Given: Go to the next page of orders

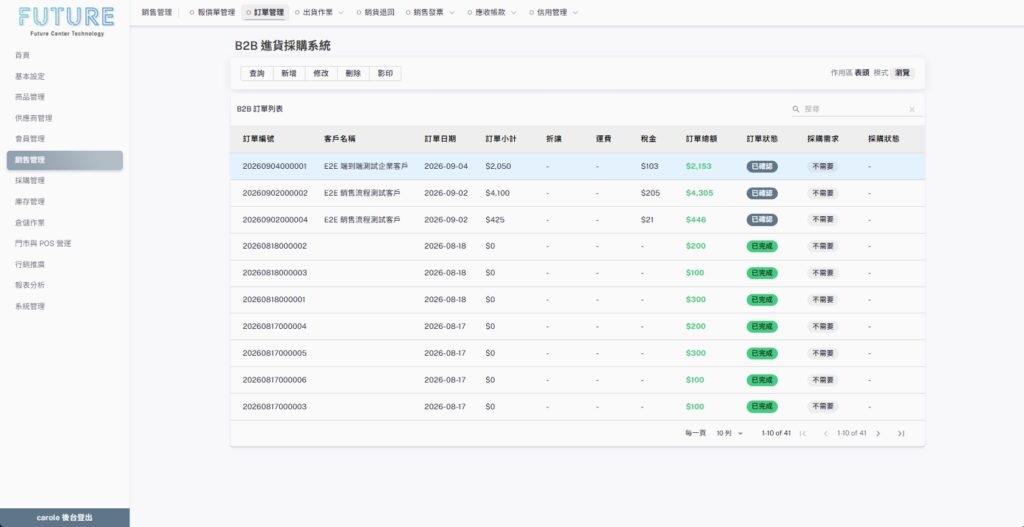Looking at the screenshot, I should click(x=878, y=434).
